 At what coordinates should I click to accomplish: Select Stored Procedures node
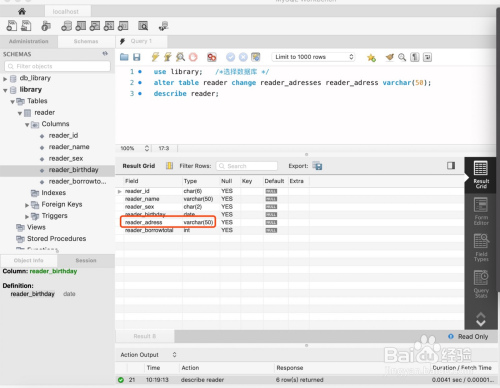point(56,239)
